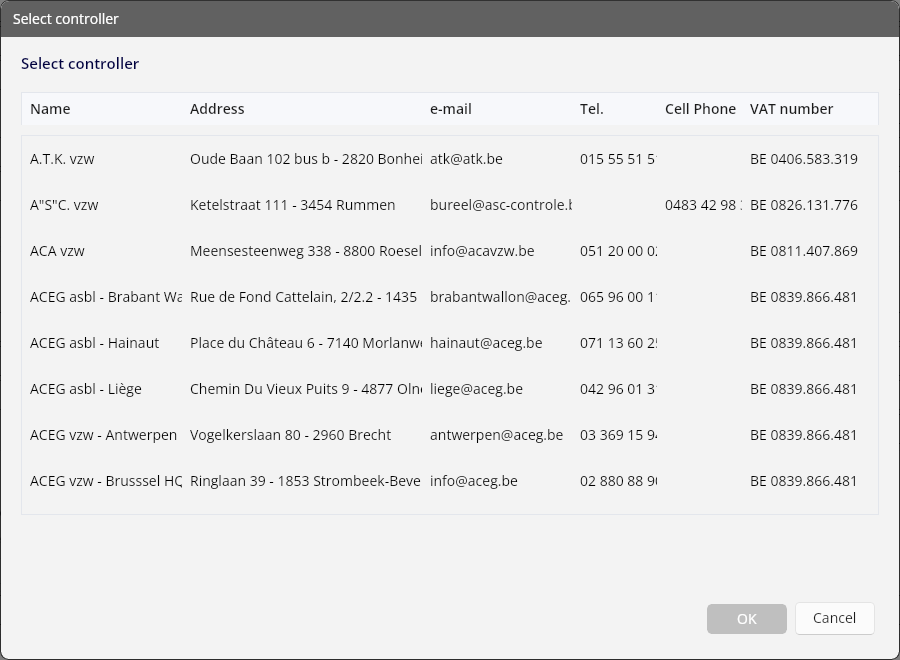Select ACEG vzw - Brusssel HQ entry
The height and width of the screenshot is (660, 900).
[x=449, y=480]
